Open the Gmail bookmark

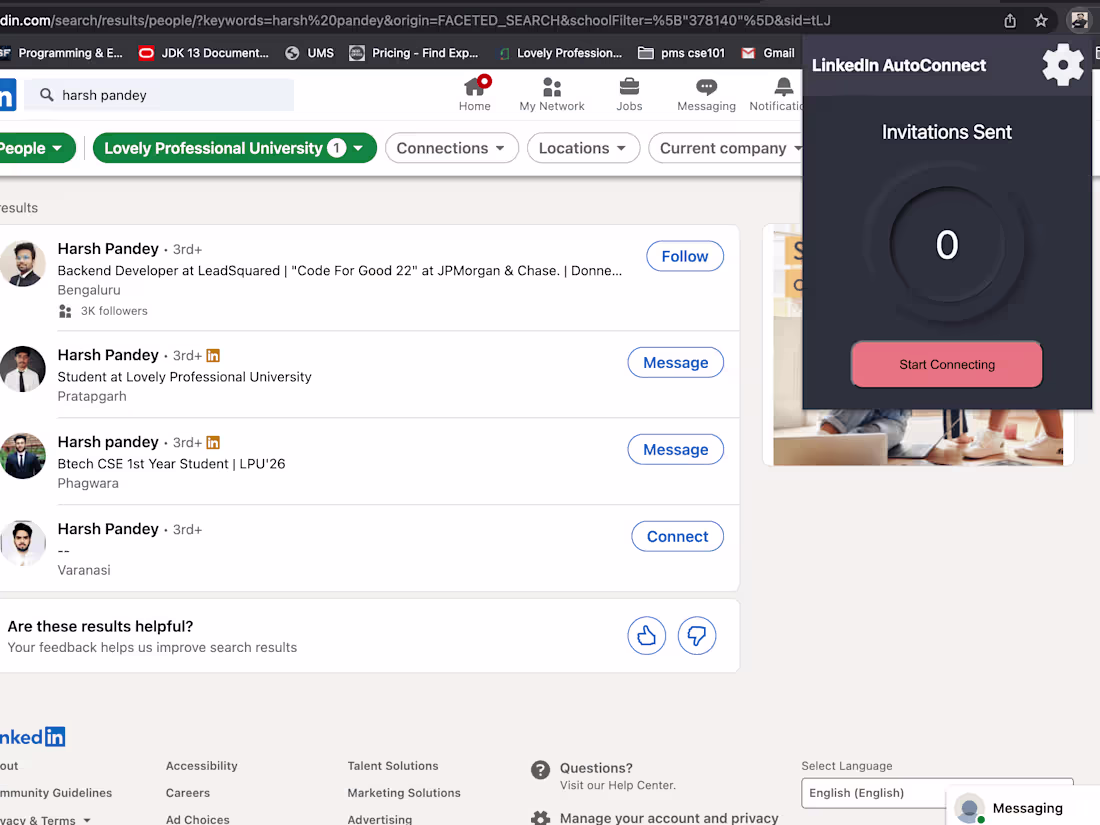point(767,53)
